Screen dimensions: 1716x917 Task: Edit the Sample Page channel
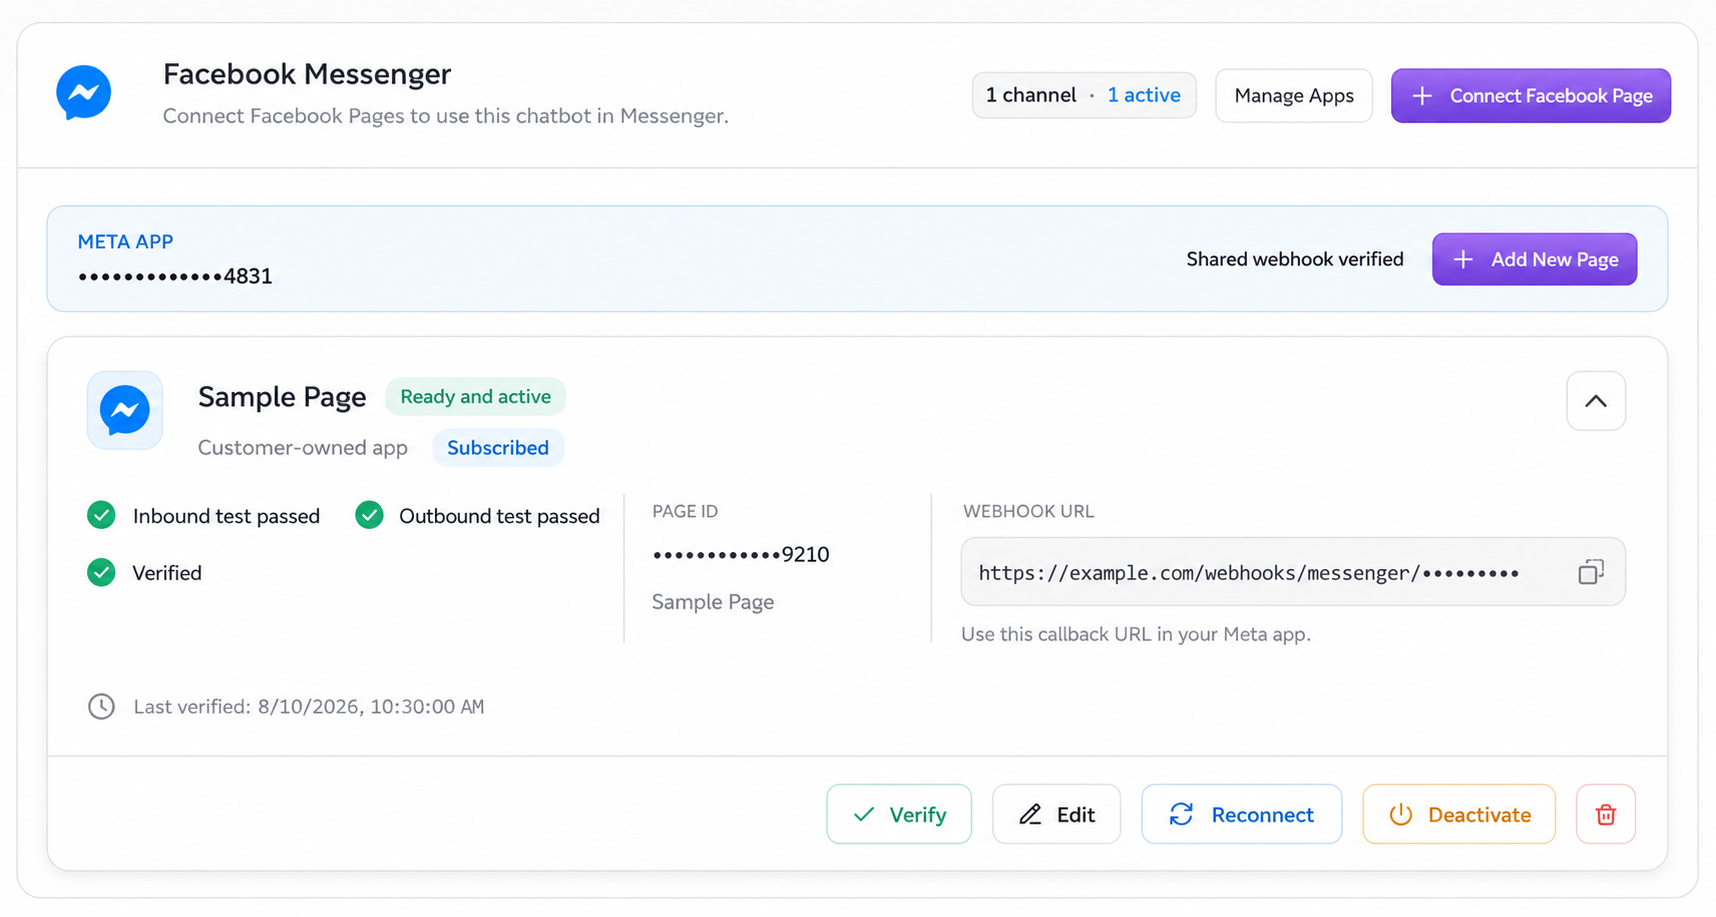tap(1056, 814)
